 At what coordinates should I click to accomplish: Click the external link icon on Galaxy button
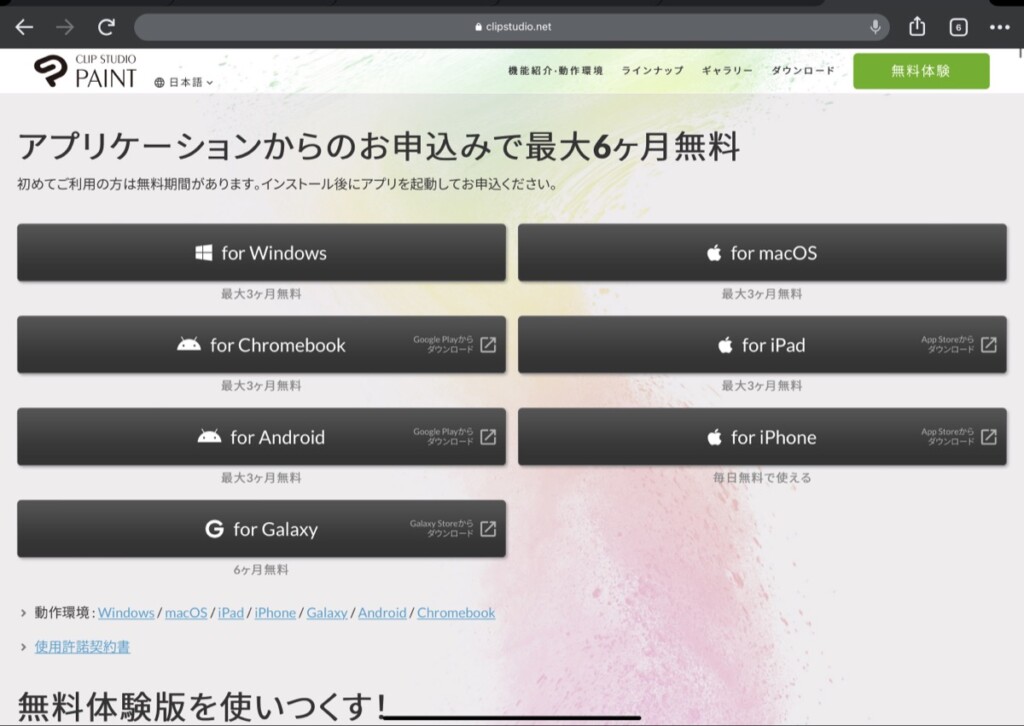click(488, 529)
